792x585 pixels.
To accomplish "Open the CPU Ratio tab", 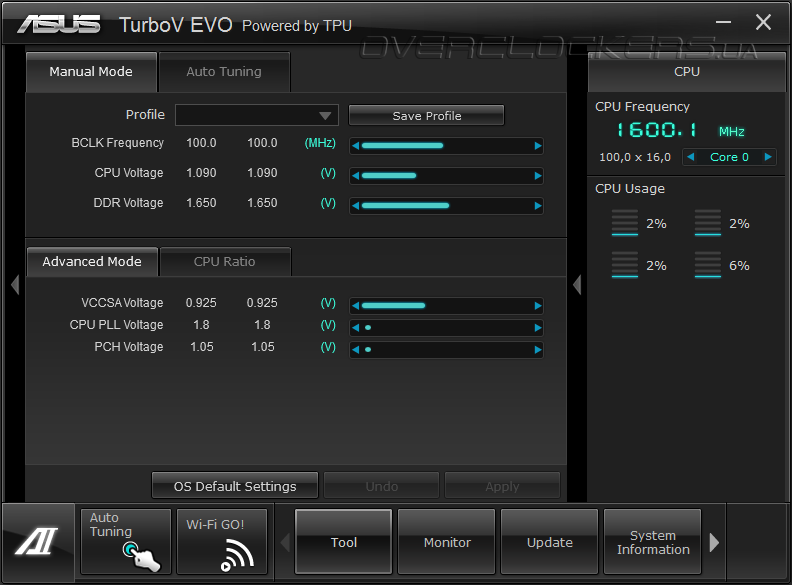I will [x=225, y=262].
